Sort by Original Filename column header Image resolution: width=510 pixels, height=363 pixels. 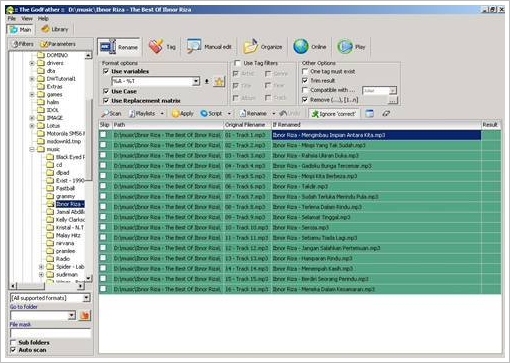coord(247,125)
